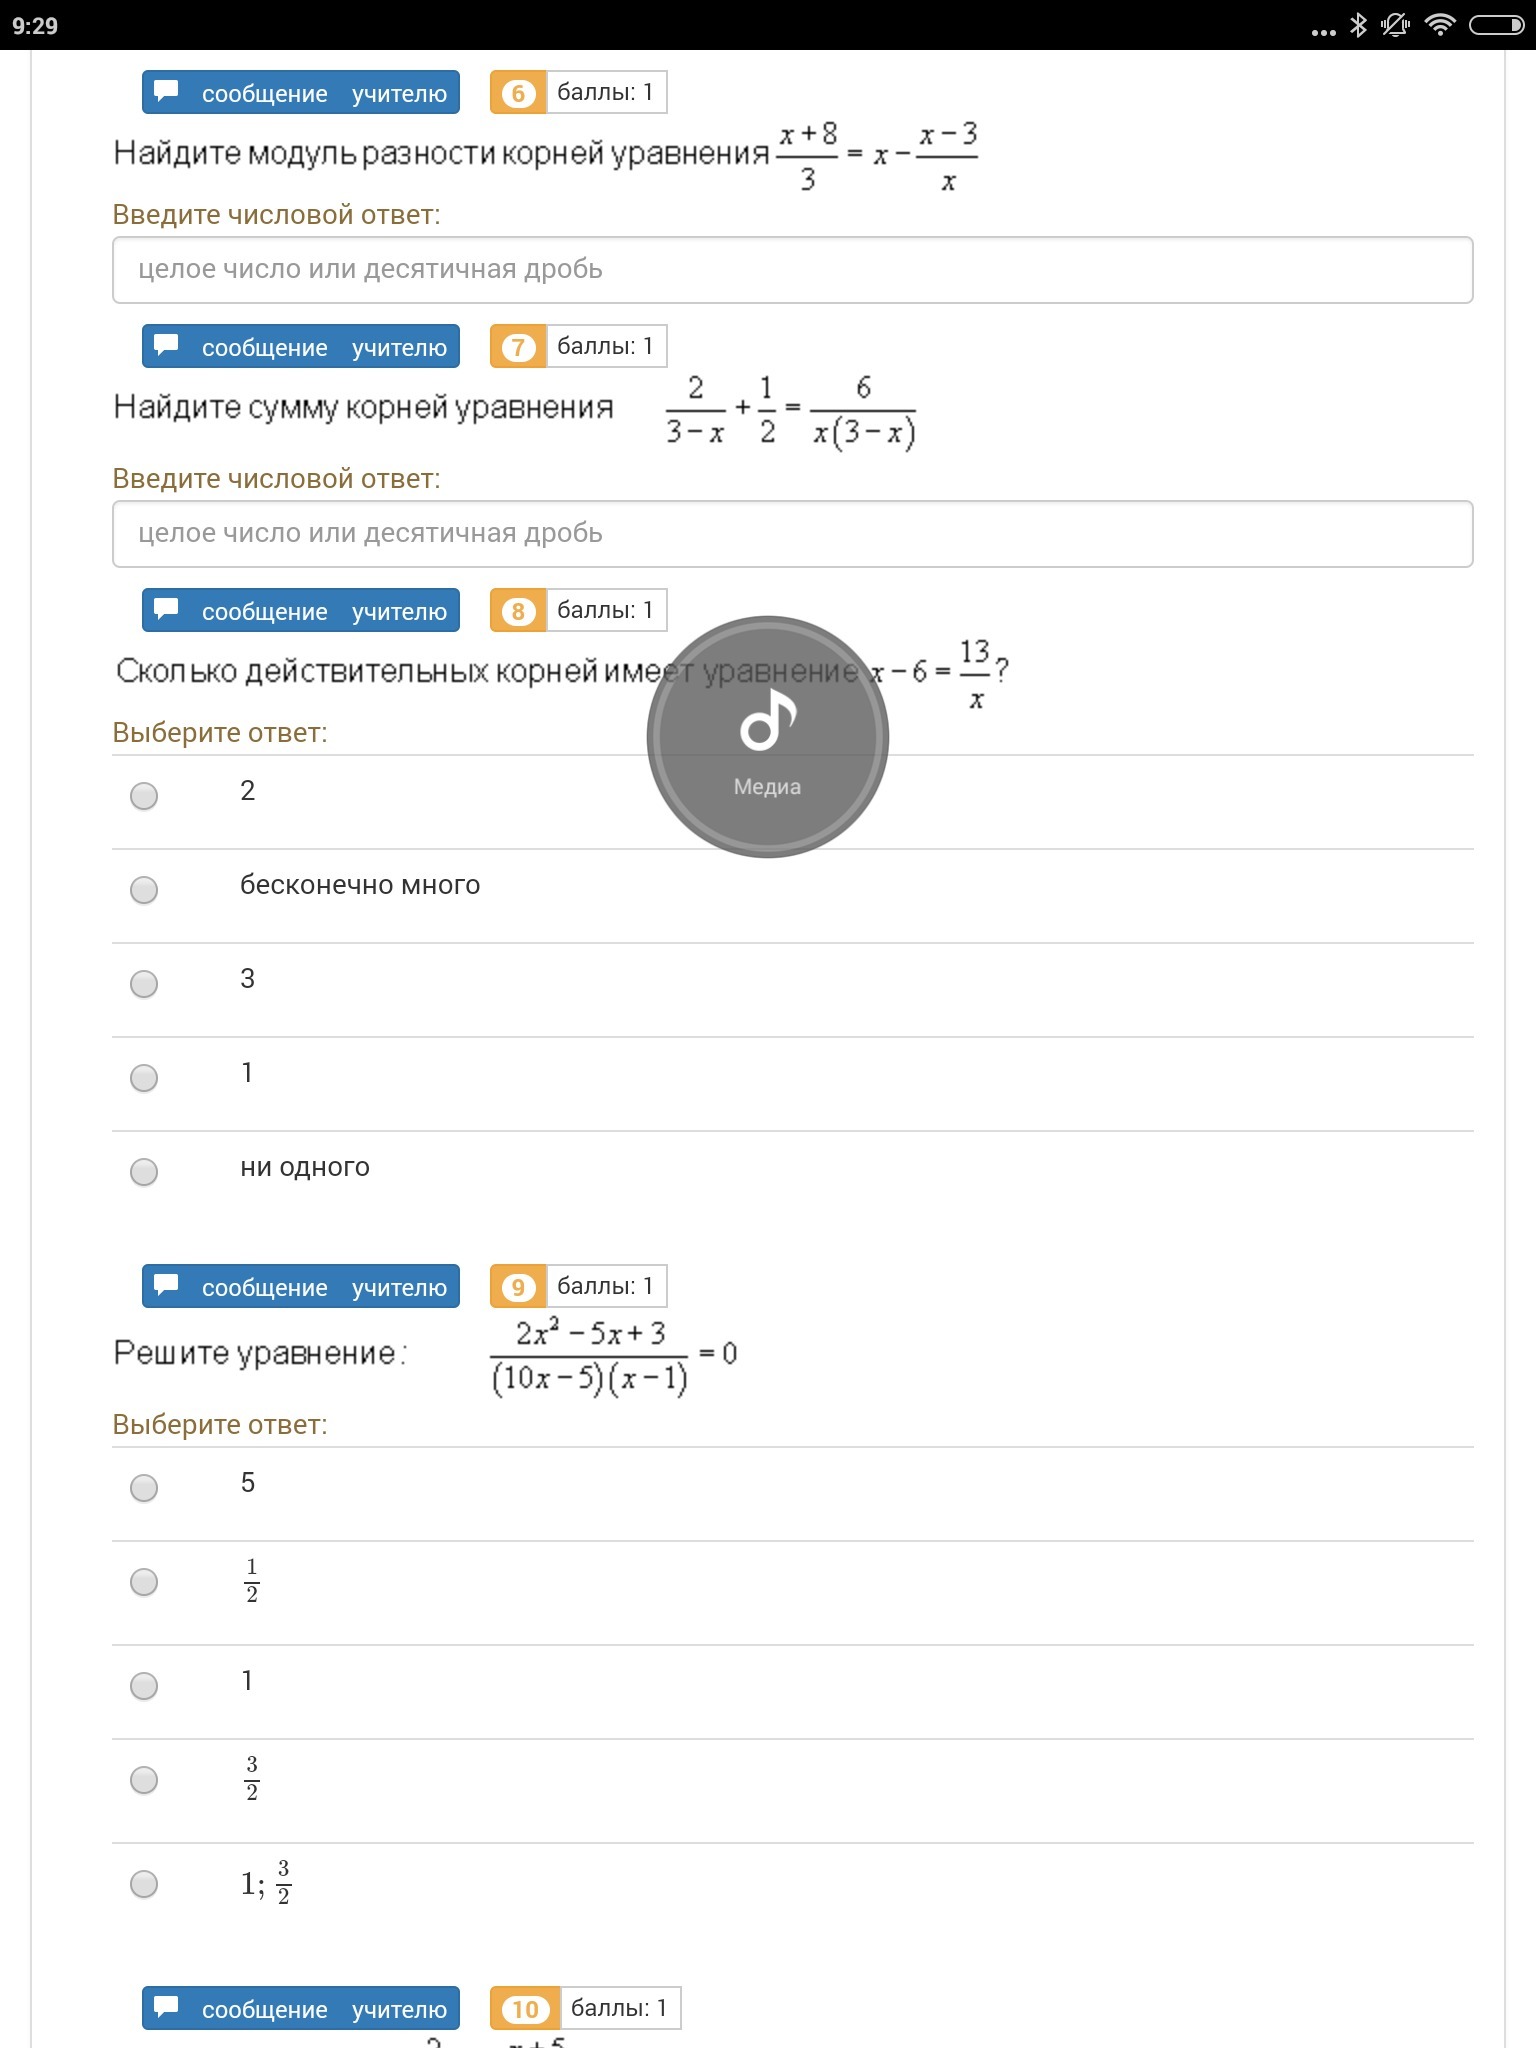1536x2048 pixels.
Task: Click chat bubble icon for question 8 message
Action: [x=167, y=610]
